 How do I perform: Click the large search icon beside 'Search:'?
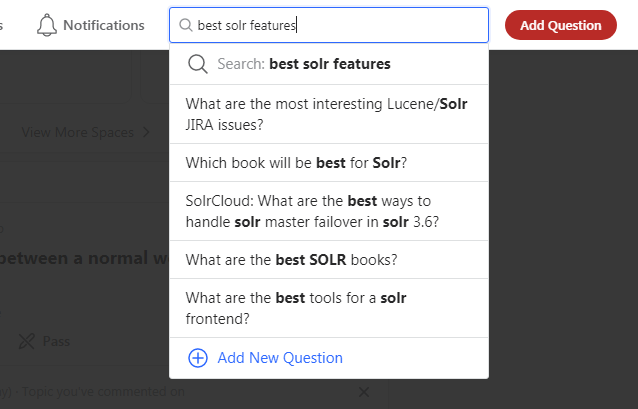[x=198, y=64]
